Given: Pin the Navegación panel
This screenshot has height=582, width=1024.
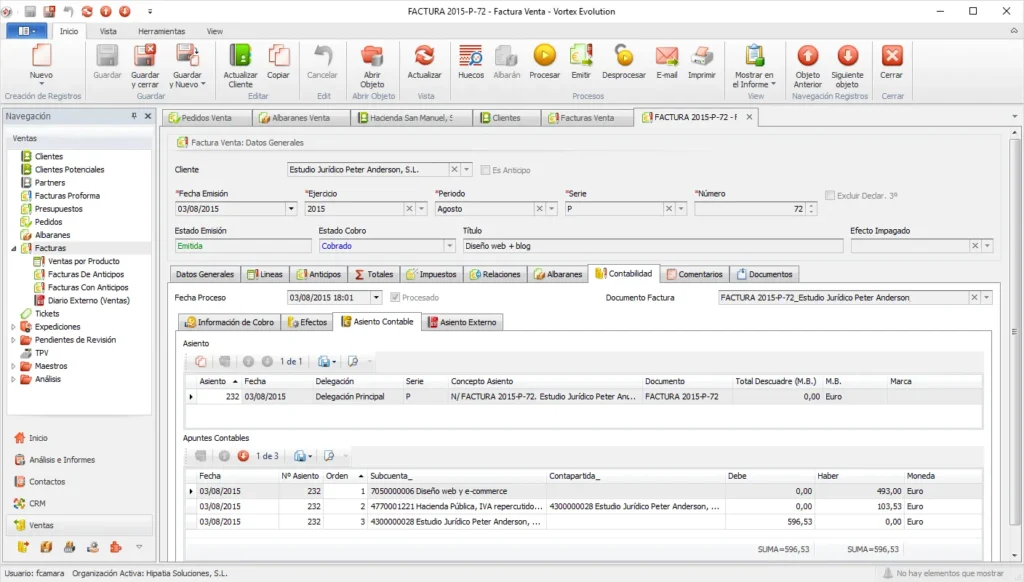Looking at the screenshot, I should (x=134, y=116).
